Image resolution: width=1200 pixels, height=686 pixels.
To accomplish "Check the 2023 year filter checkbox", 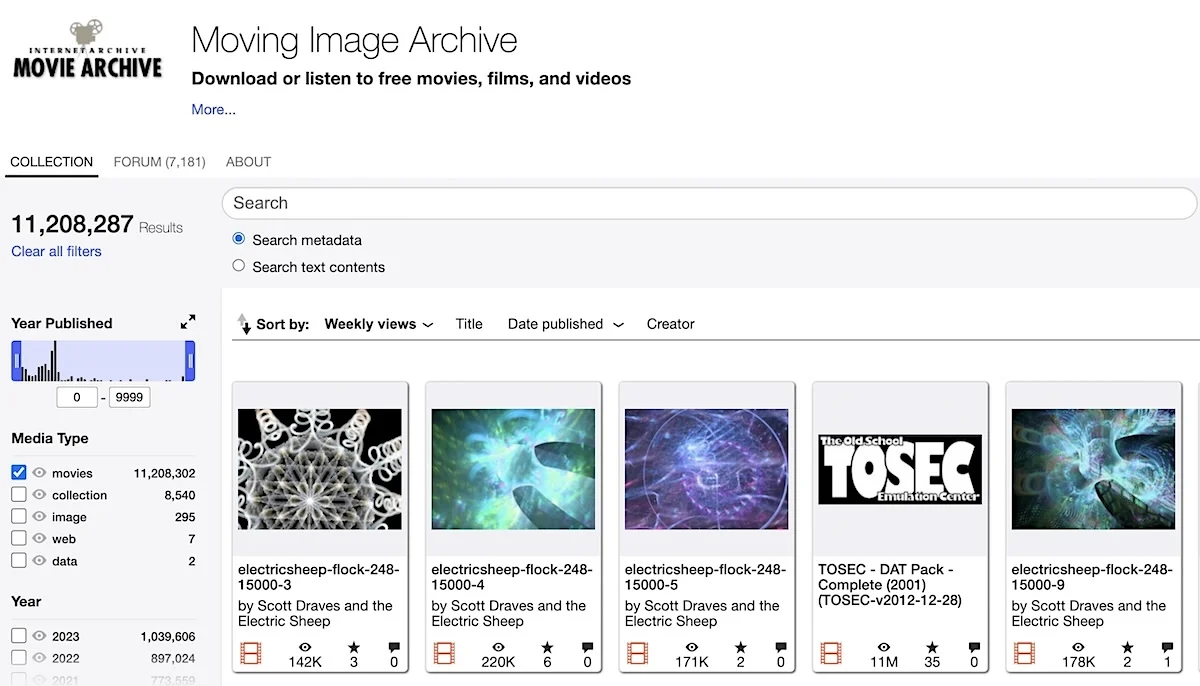I will [19, 635].
